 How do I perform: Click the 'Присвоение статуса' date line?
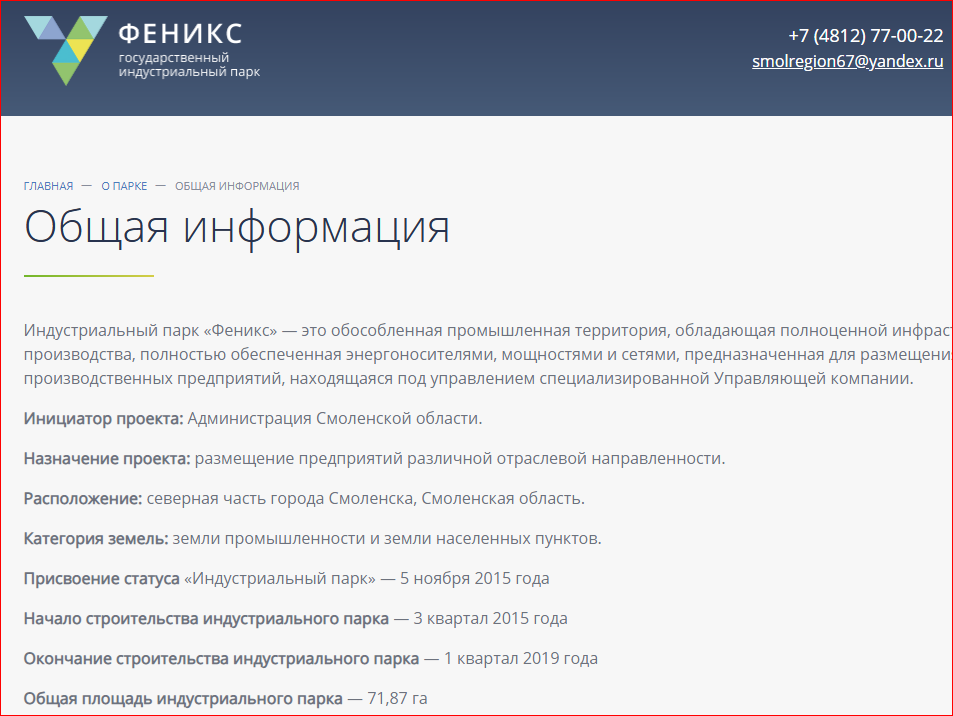(286, 579)
